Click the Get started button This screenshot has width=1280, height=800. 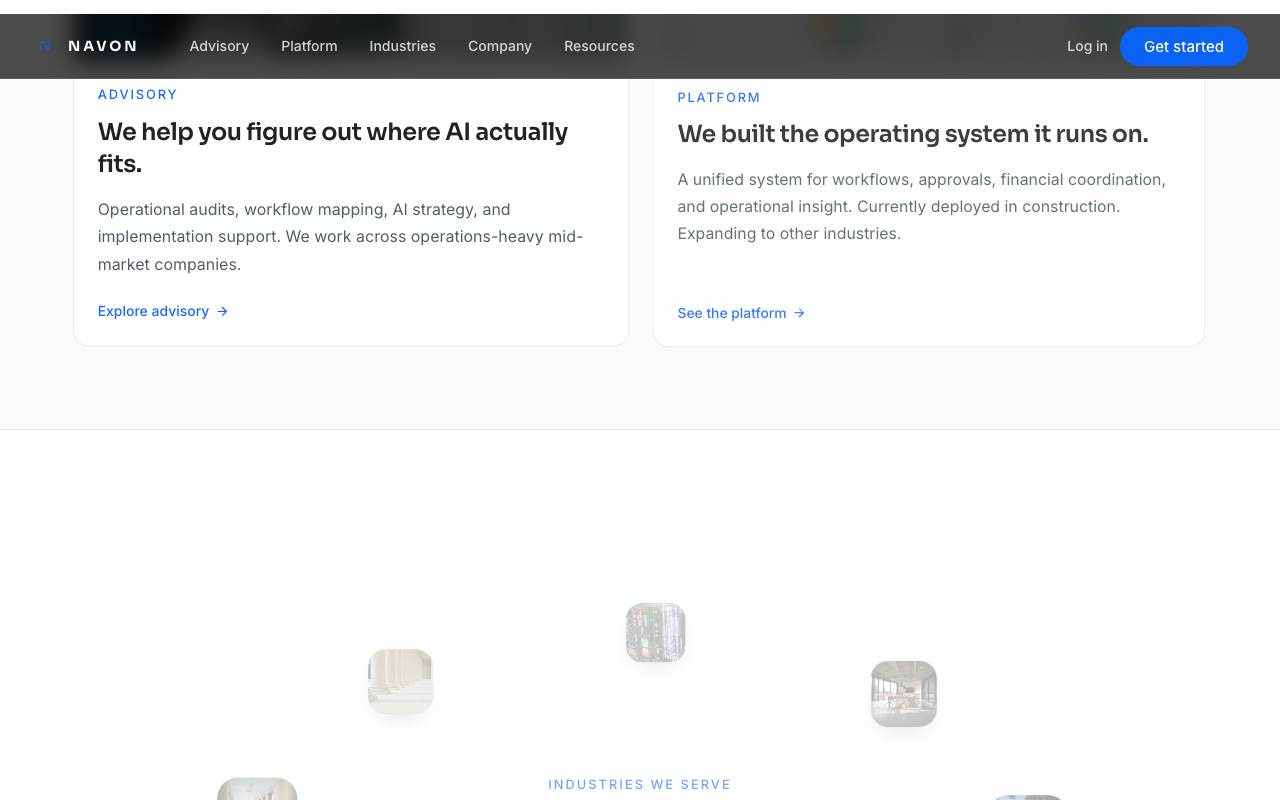[x=1184, y=46]
